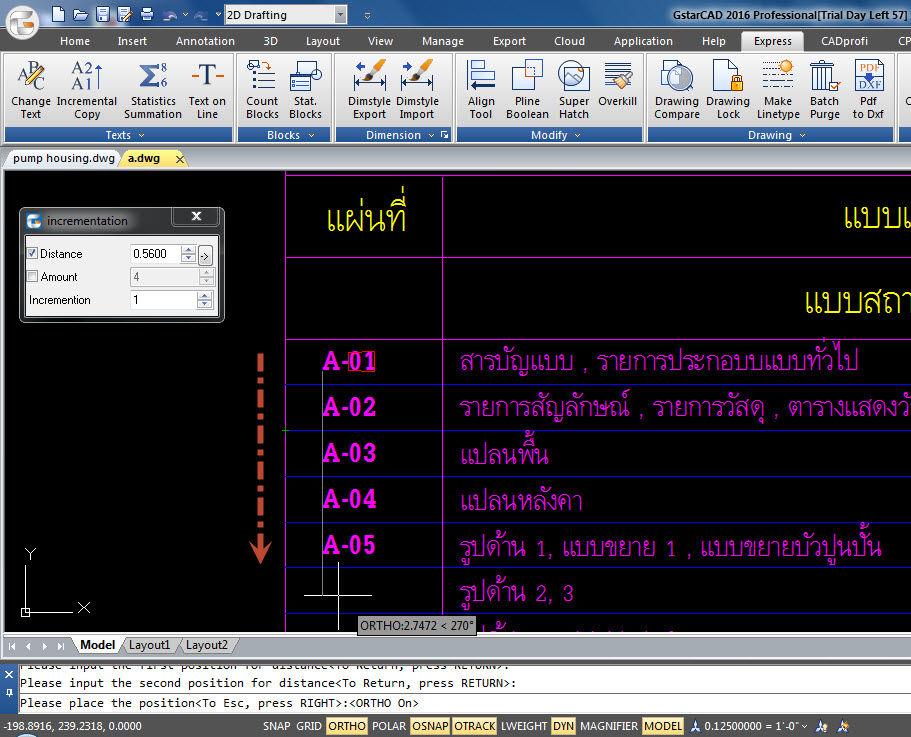Print the drawing using the printer icon
The height and width of the screenshot is (737, 911).
(x=147, y=14)
